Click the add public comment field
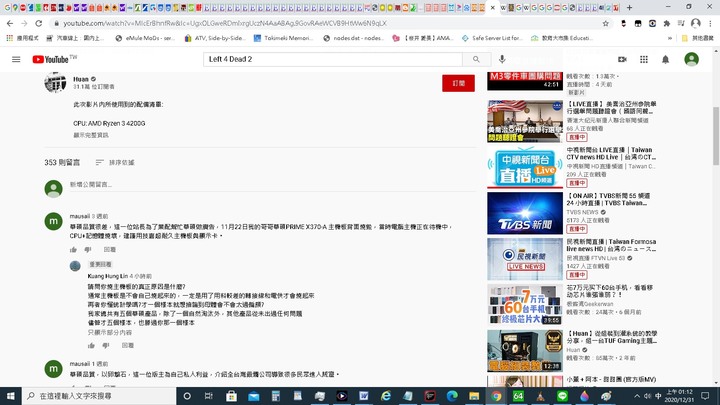 [x=272, y=185]
